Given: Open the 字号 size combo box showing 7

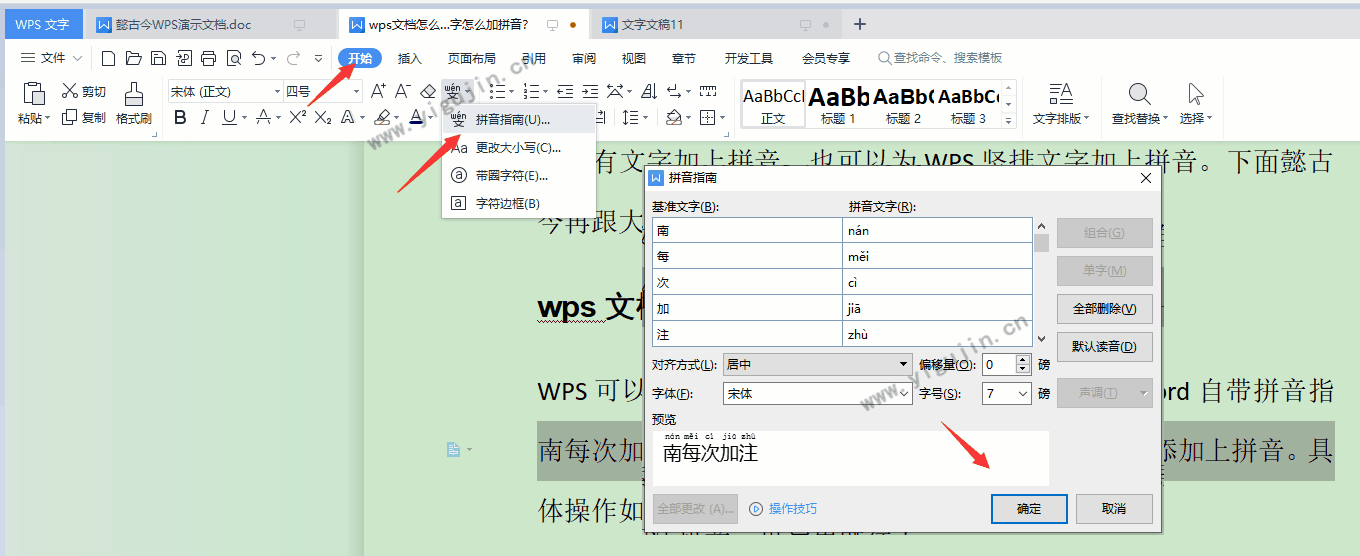Looking at the screenshot, I should point(1006,394).
